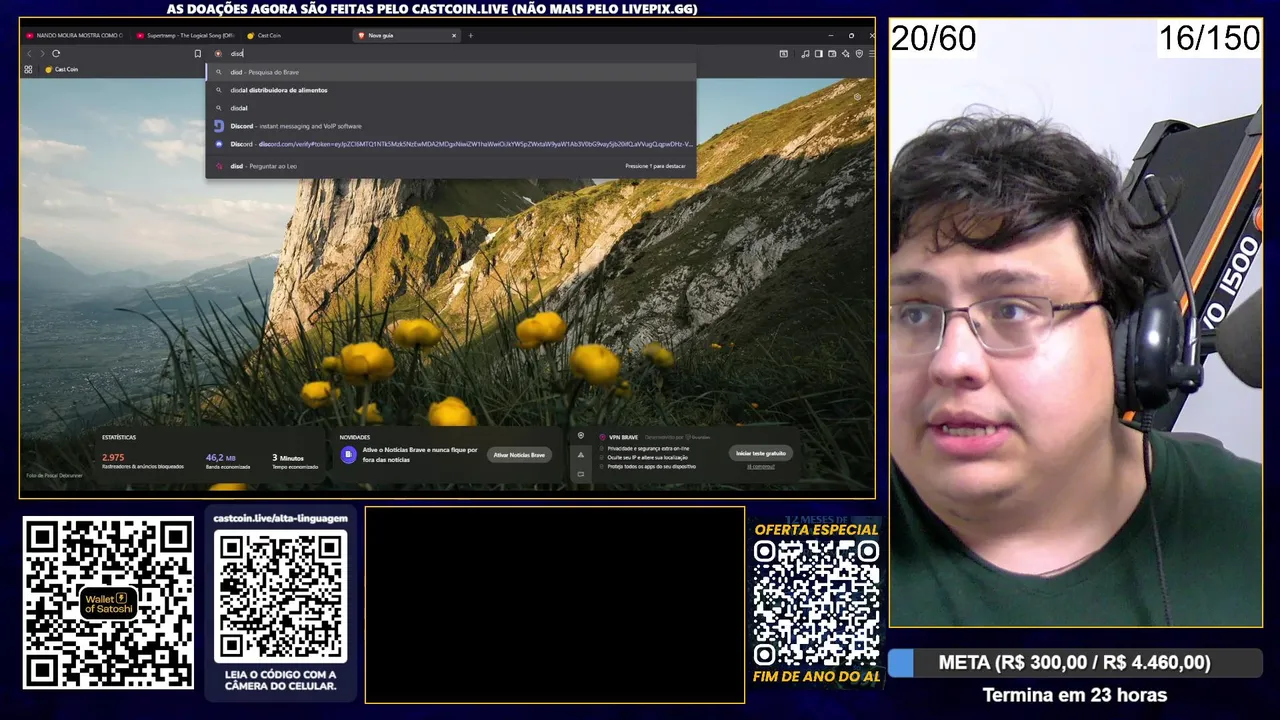Open the apps grid icon in bookmarks bar
1280x720 pixels.
pyautogui.click(x=28, y=70)
